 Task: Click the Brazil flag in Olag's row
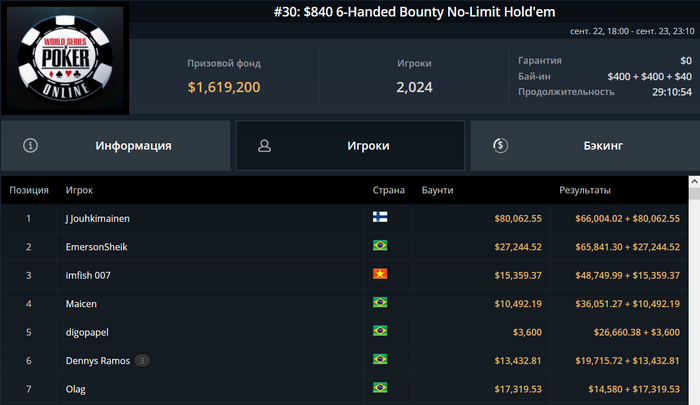(x=380, y=388)
